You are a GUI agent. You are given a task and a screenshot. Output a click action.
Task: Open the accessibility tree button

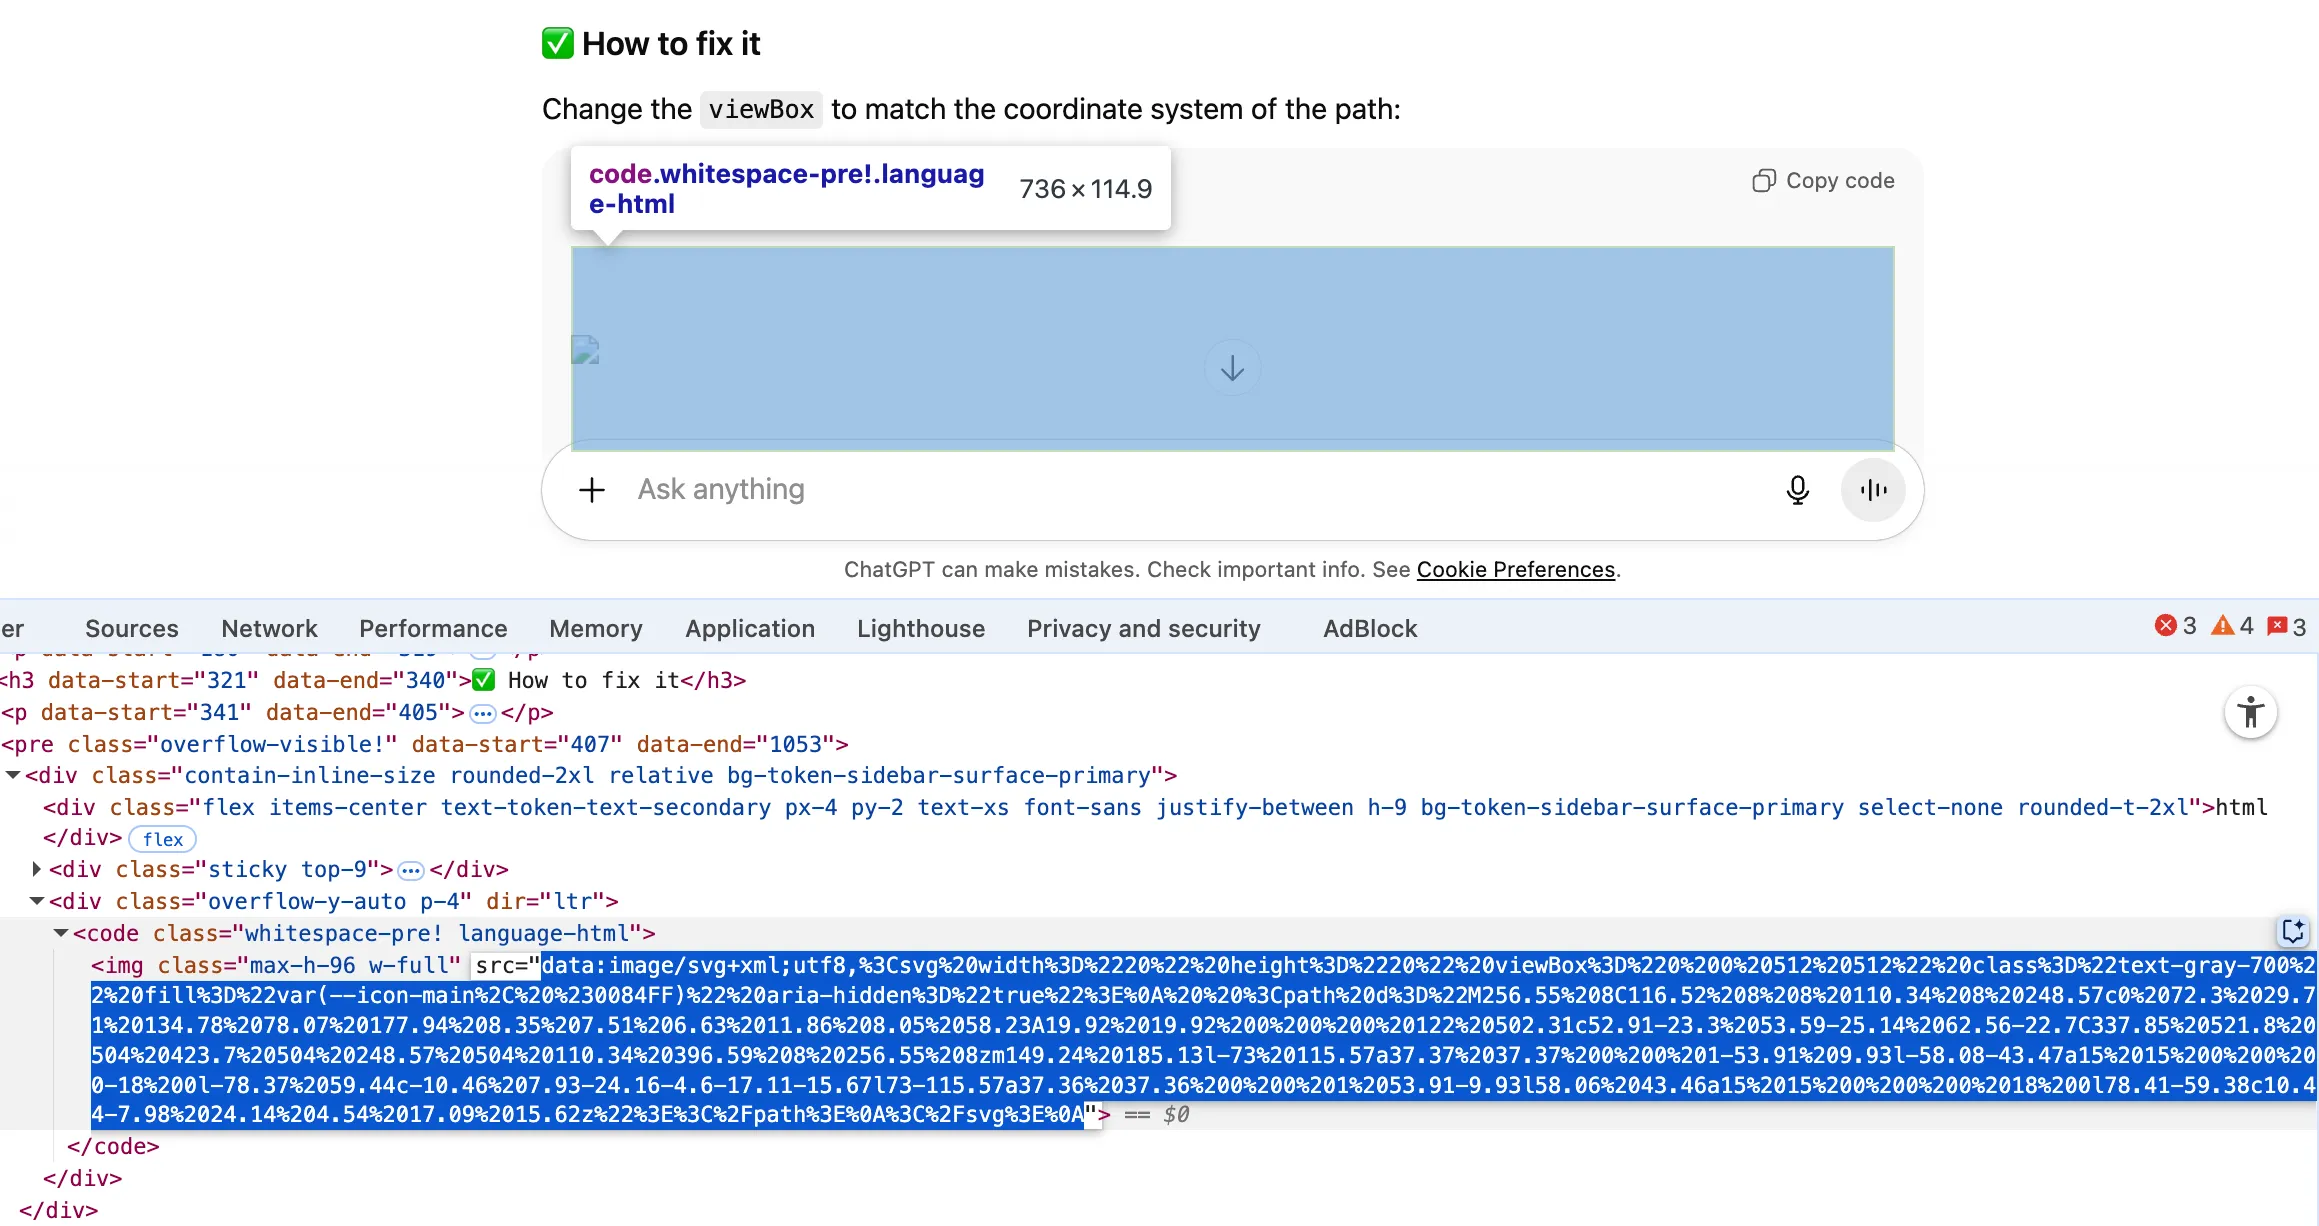2250,713
